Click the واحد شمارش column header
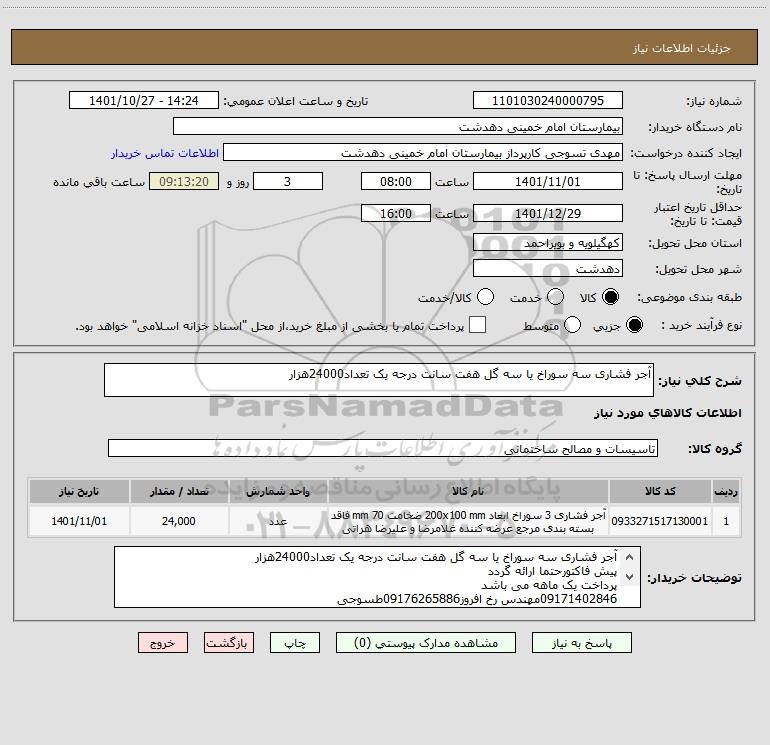The image size is (770, 745). (x=278, y=492)
